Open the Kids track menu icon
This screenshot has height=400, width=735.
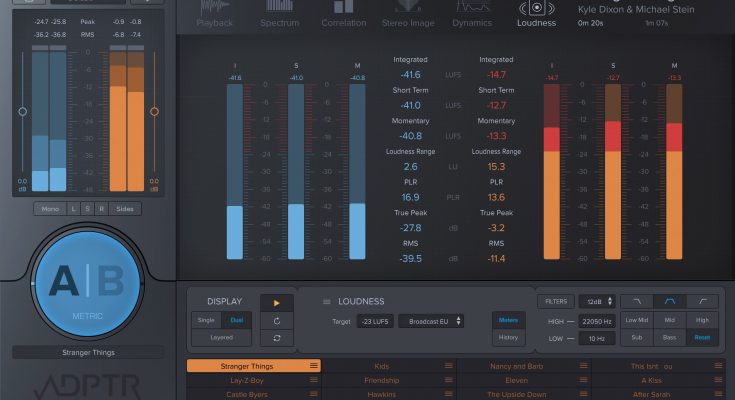coord(449,367)
